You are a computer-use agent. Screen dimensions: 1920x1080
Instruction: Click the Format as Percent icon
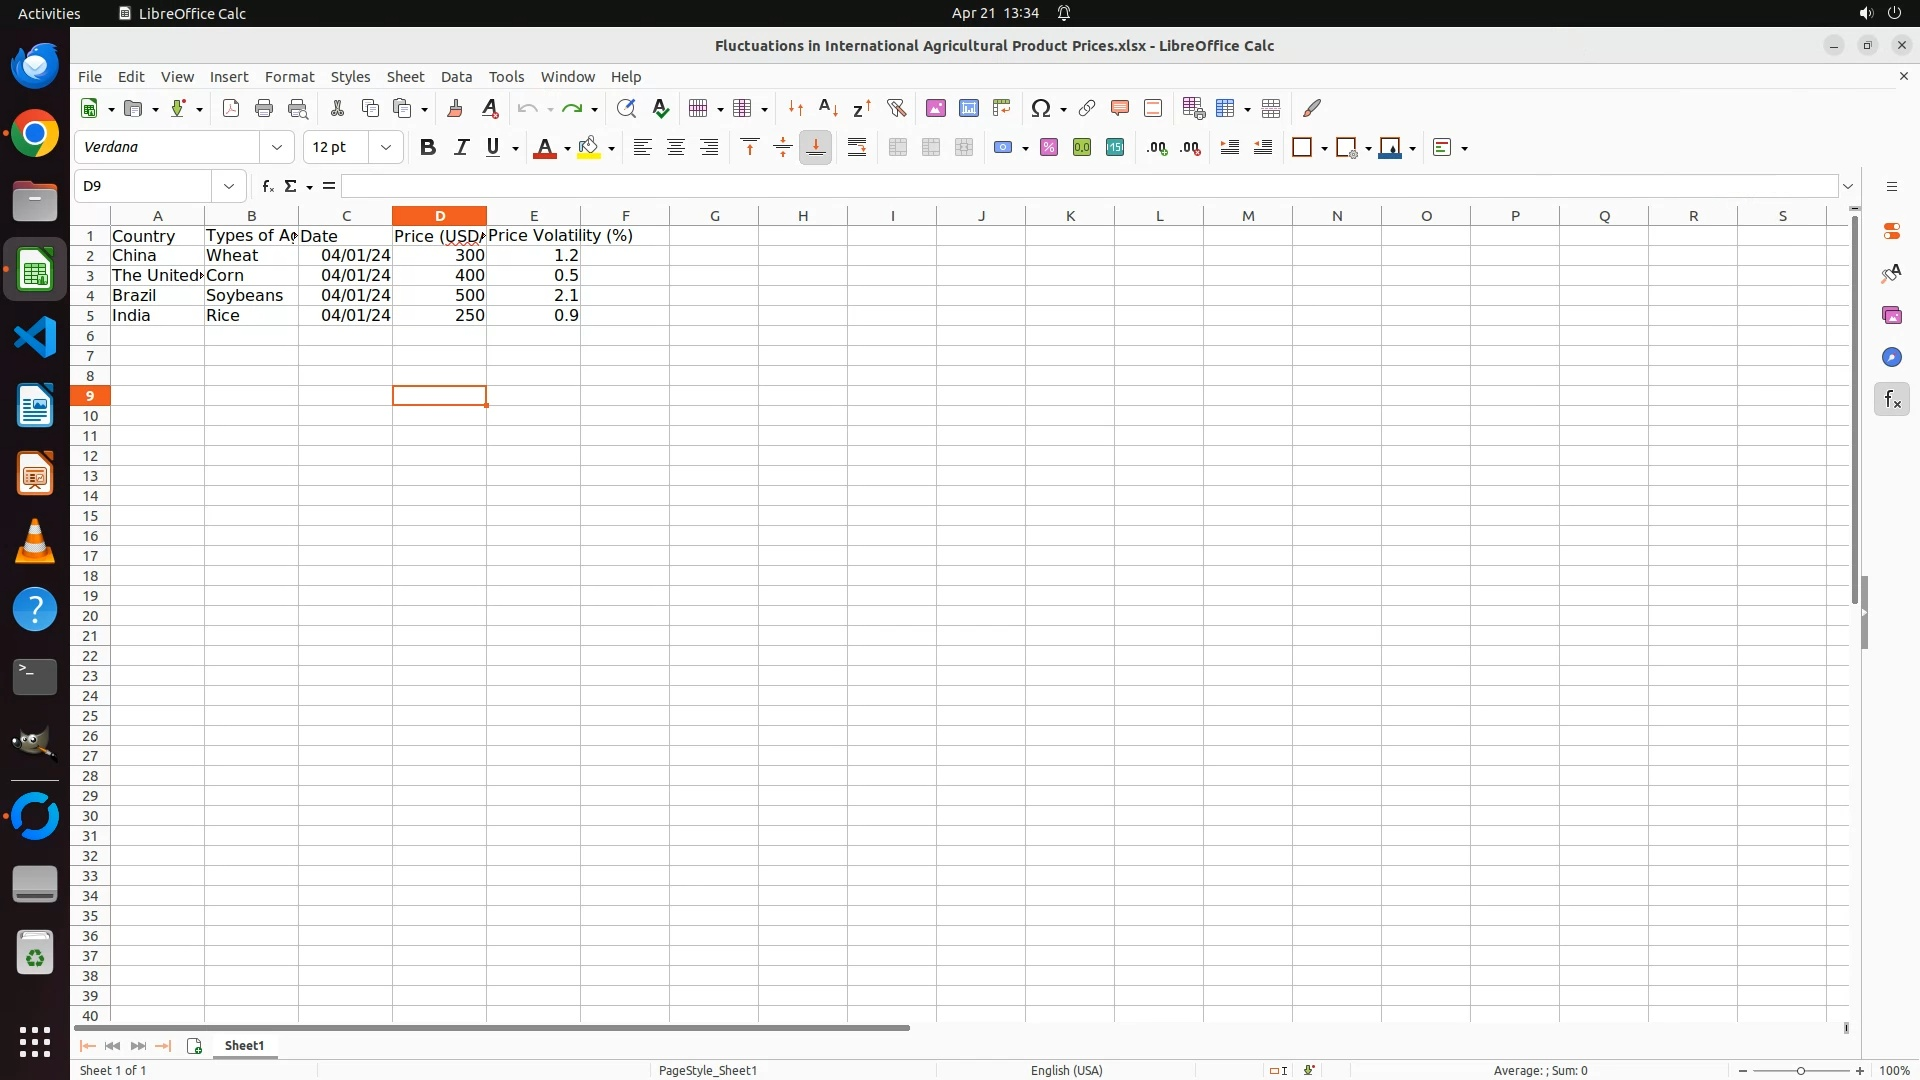tap(1049, 148)
